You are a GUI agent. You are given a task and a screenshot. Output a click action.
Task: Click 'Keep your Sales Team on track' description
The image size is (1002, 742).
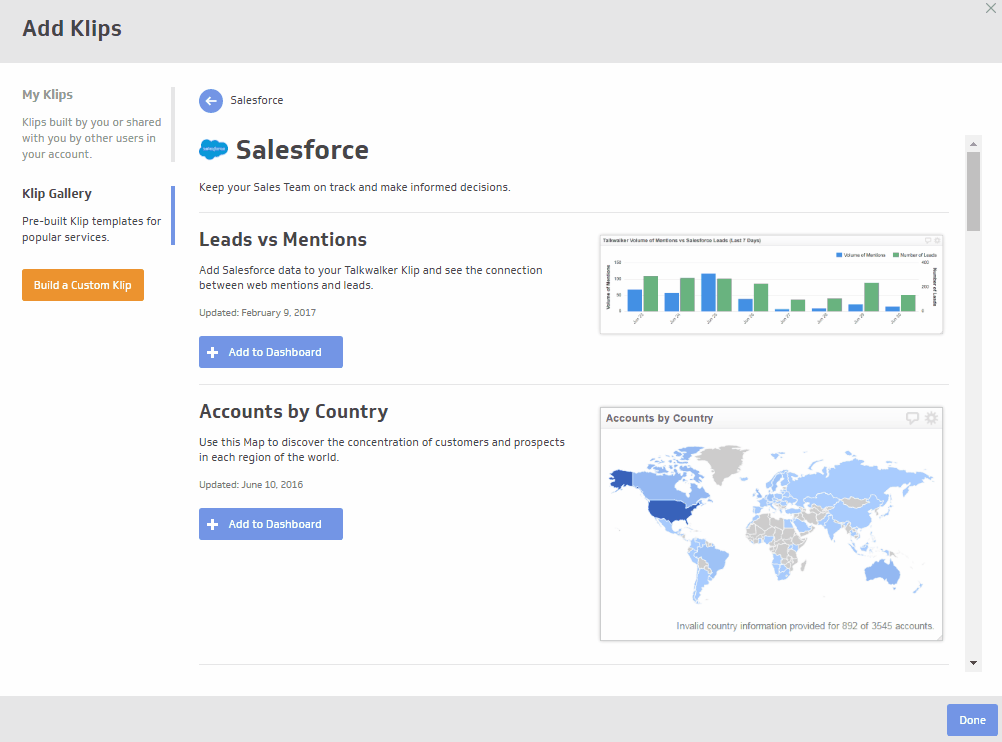pyautogui.click(x=355, y=187)
